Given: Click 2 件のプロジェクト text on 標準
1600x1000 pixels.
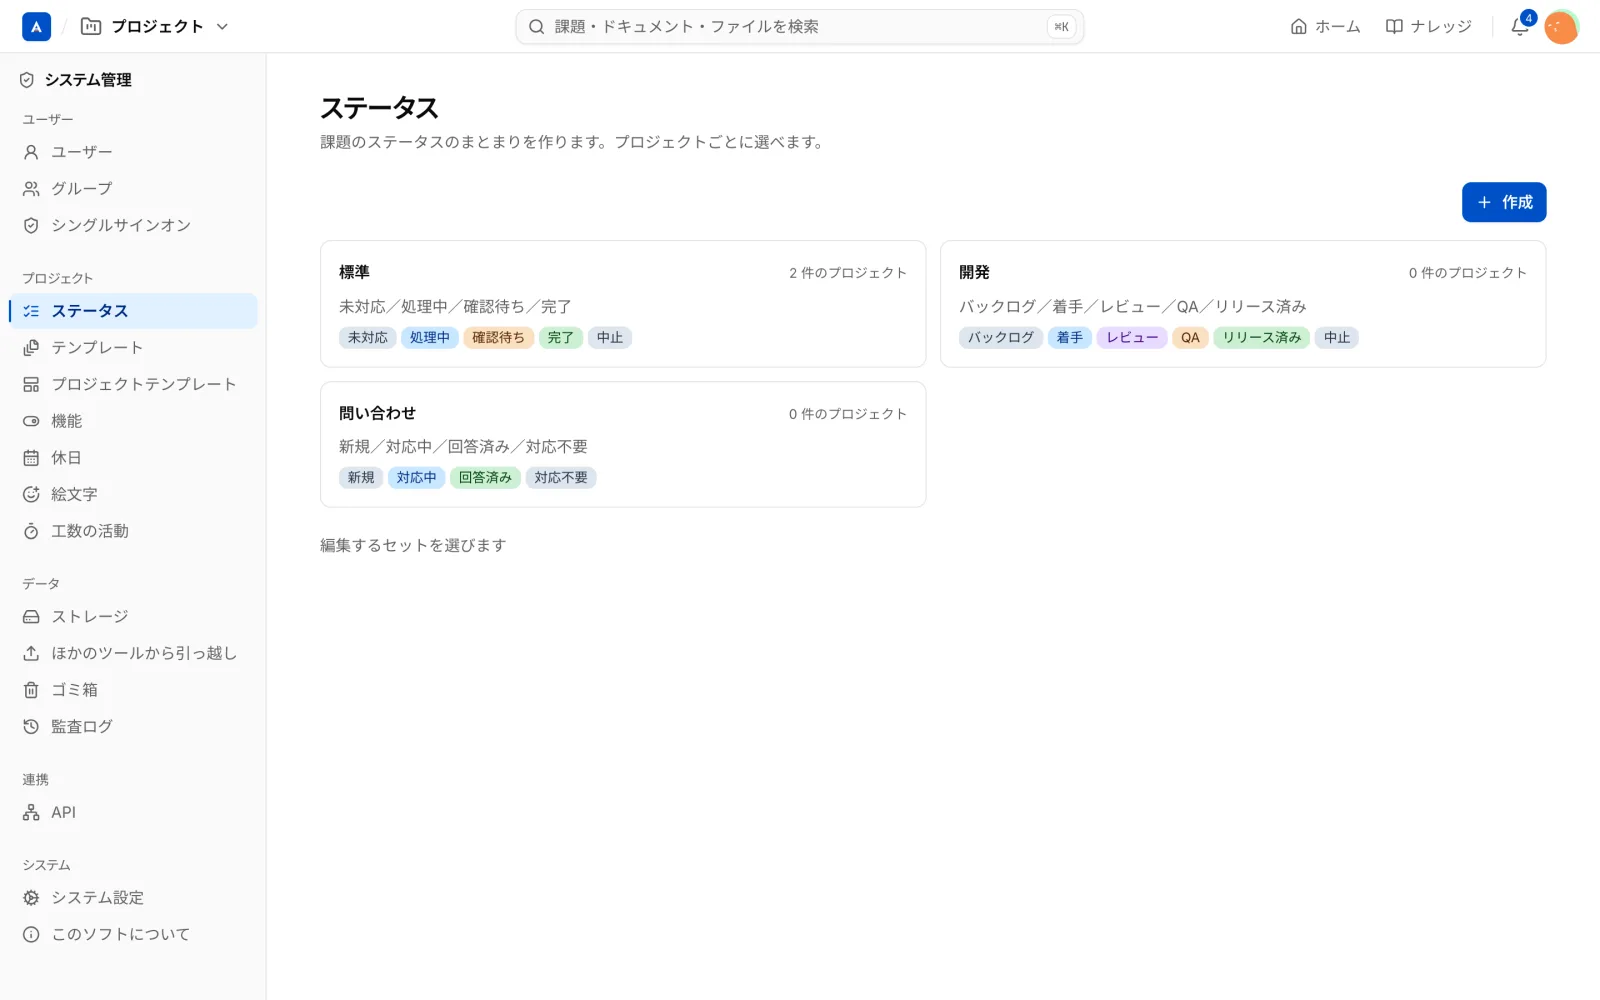Looking at the screenshot, I should [848, 273].
